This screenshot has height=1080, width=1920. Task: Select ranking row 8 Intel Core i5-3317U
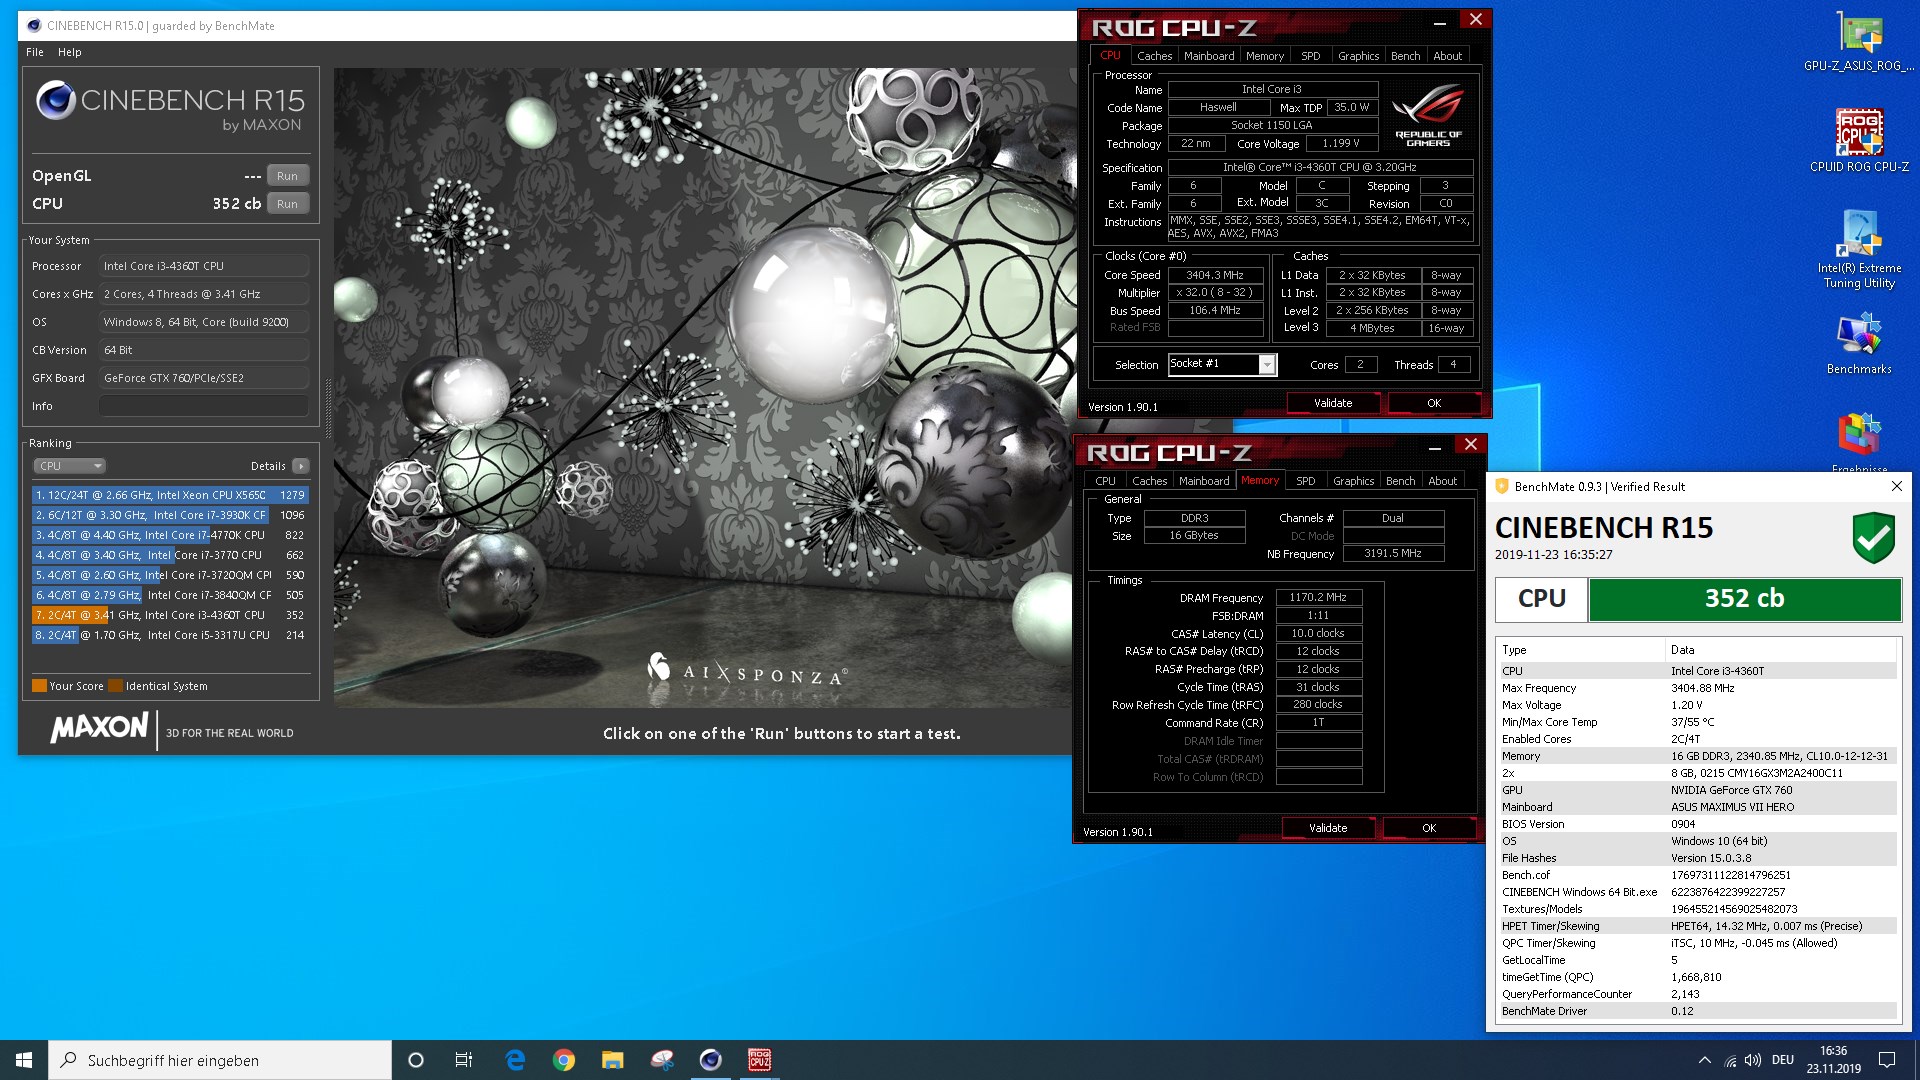pos(170,635)
